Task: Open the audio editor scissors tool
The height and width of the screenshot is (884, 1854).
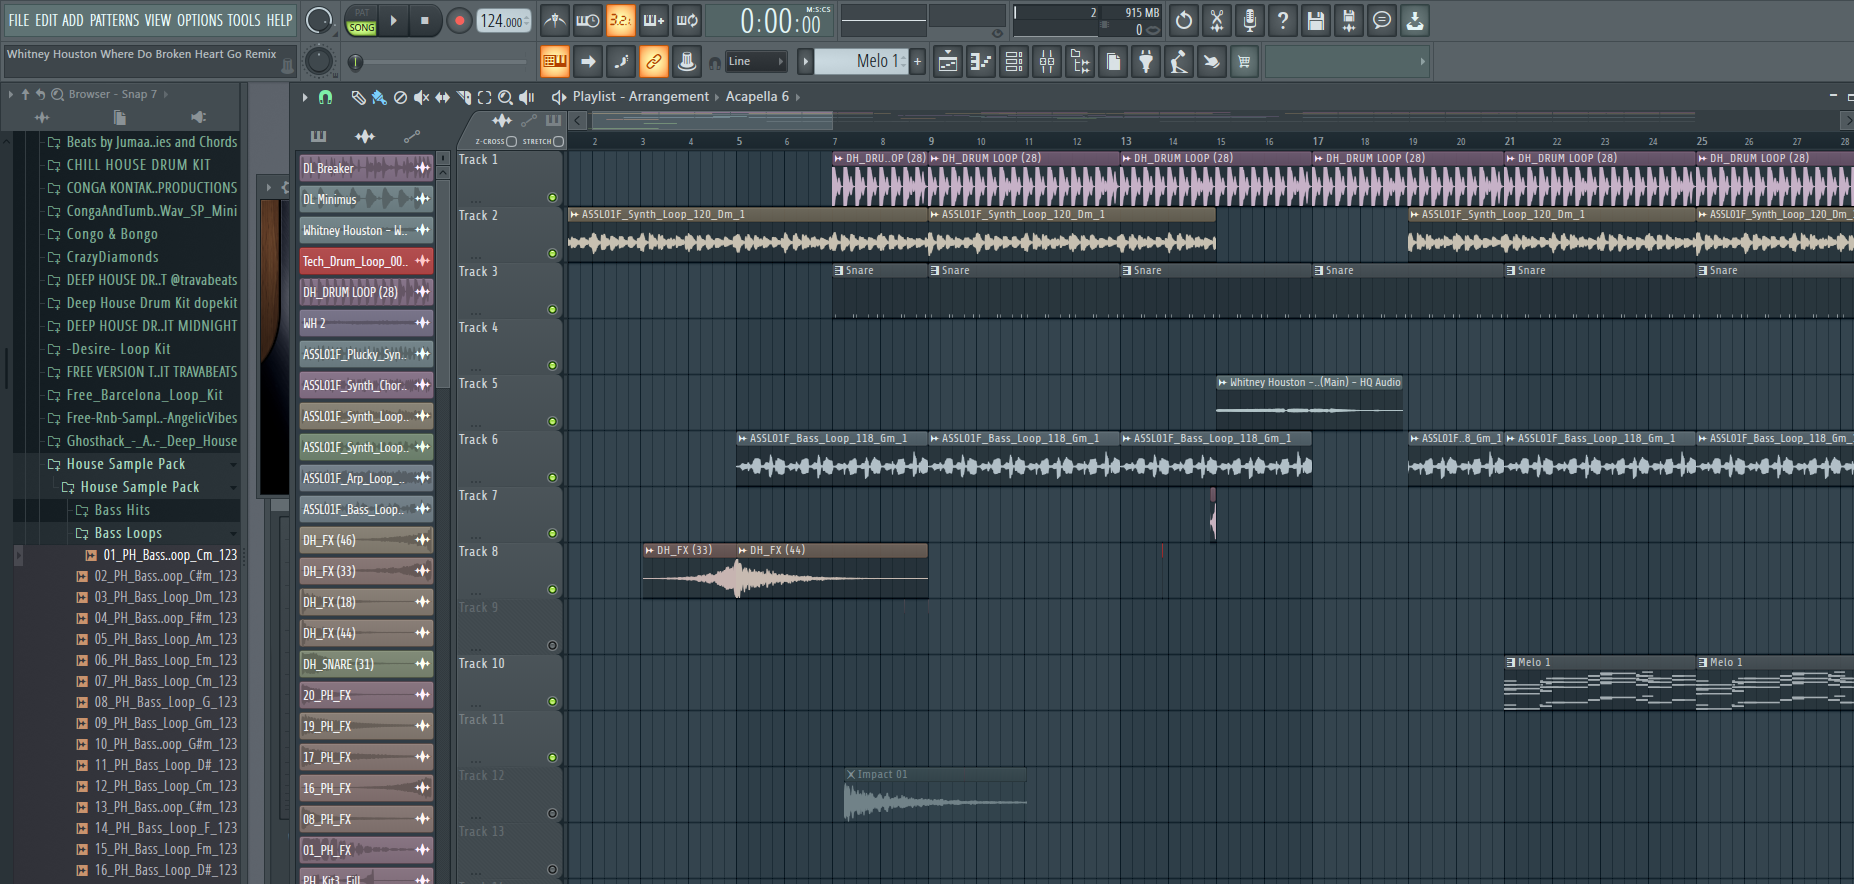Action: coord(1217,20)
